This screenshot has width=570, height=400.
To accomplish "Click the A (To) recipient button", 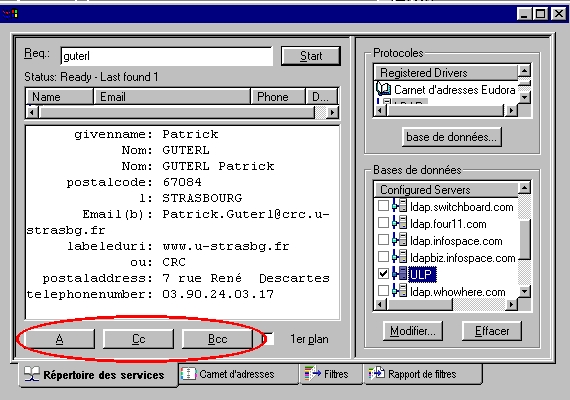I will click(x=60, y=339).
